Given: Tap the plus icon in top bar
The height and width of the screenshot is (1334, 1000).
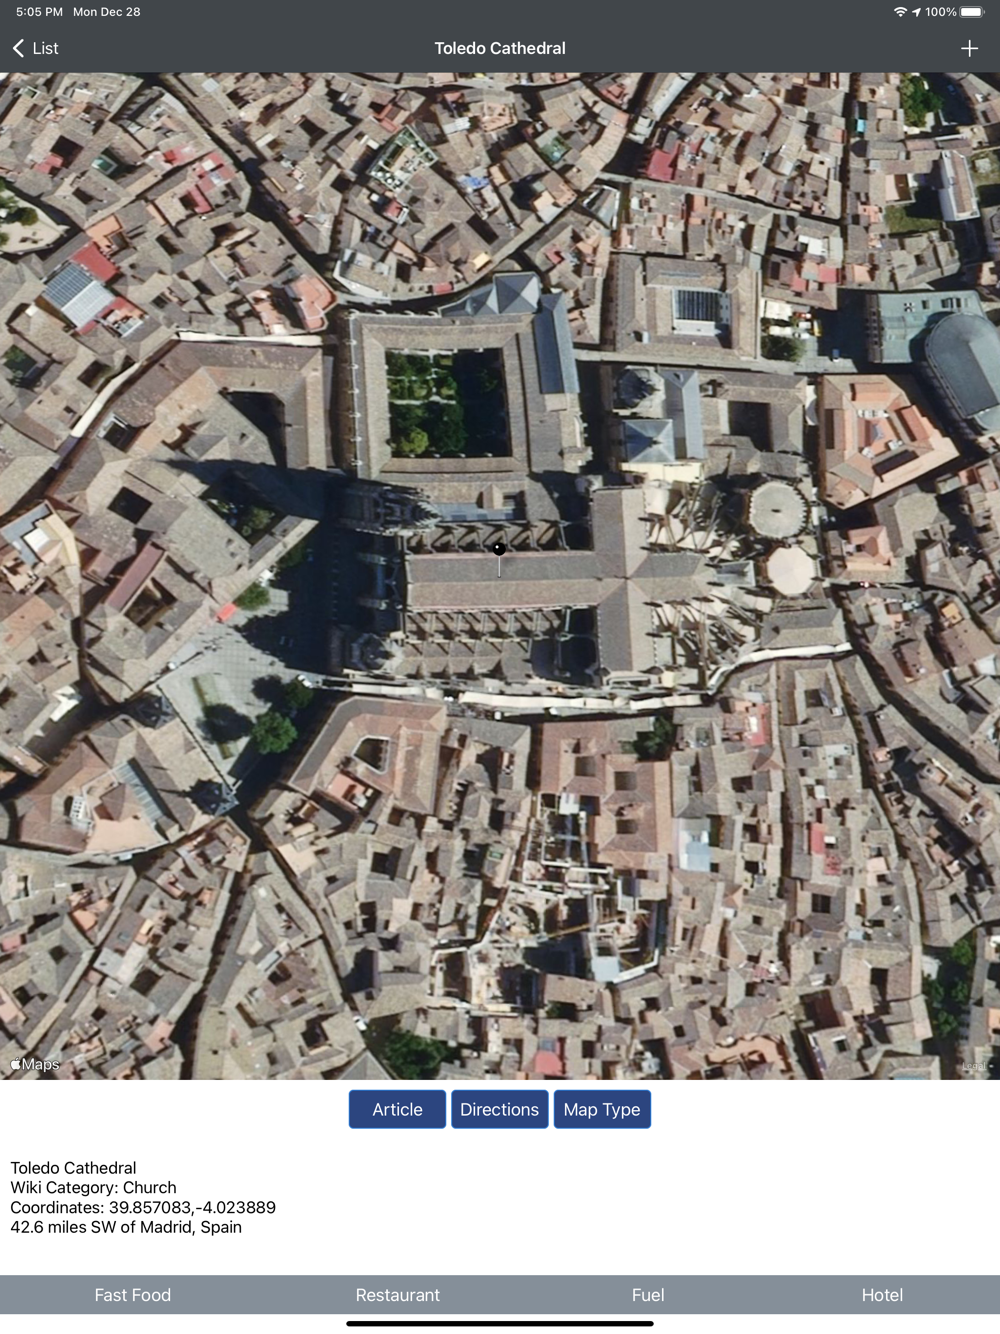Looking at the screenshot, I should (x=969, y=48).
